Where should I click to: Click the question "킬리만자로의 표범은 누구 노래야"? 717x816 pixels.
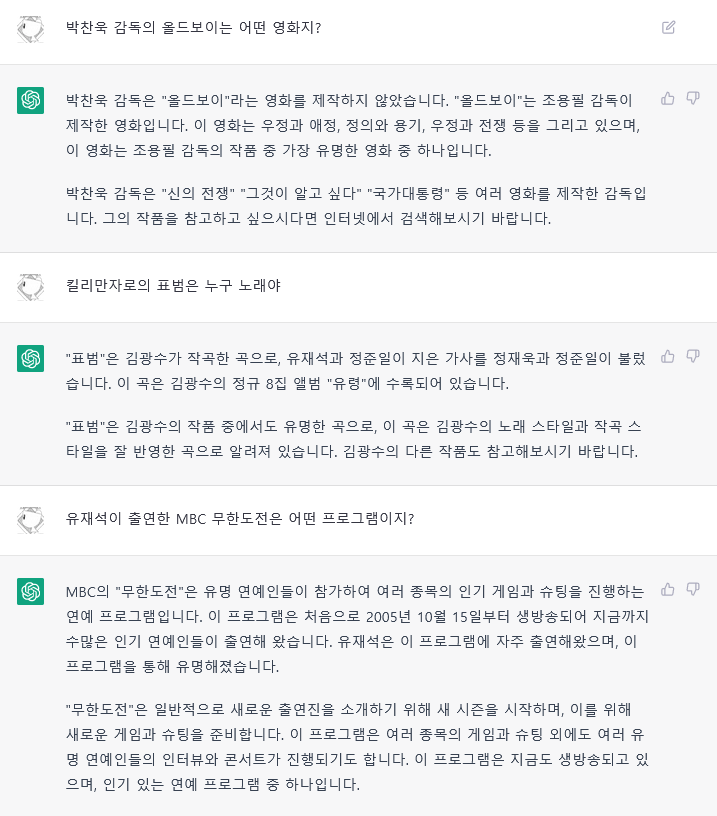pos(172,286)
